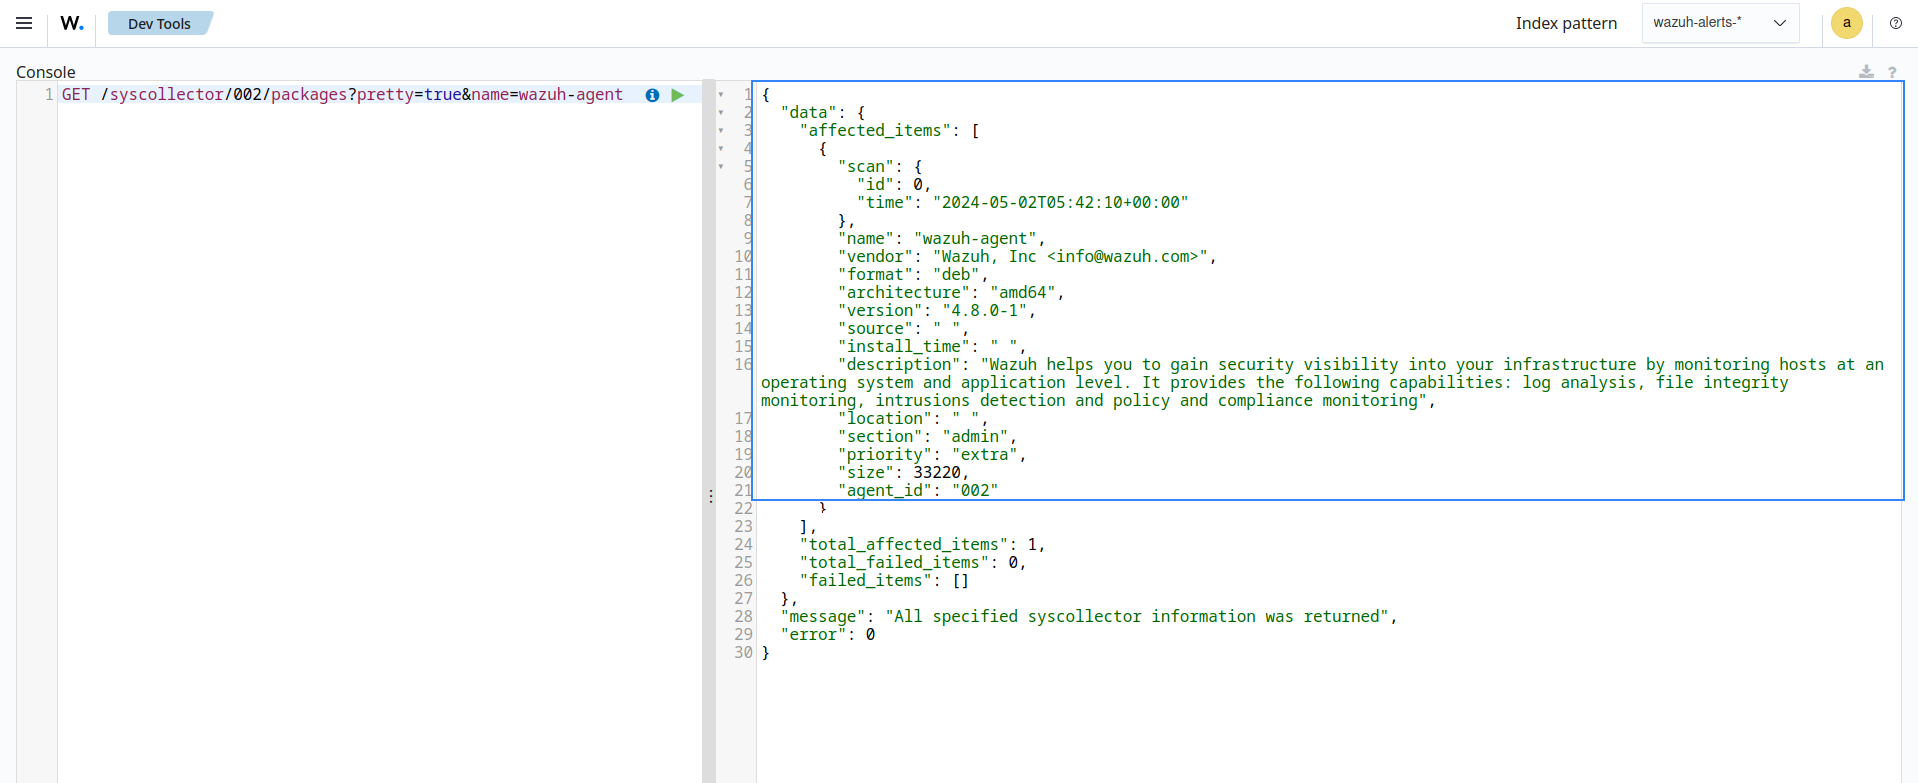Select the Dev Tools breadcrumb tab
The height and width of the screenshot is (783, 1918).
coord(159,24)
